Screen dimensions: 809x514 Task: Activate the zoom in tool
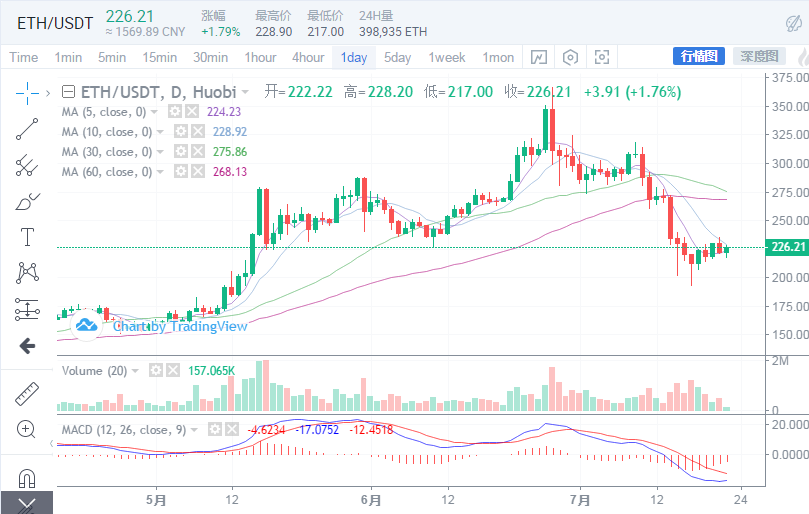[x=26, y=429]
